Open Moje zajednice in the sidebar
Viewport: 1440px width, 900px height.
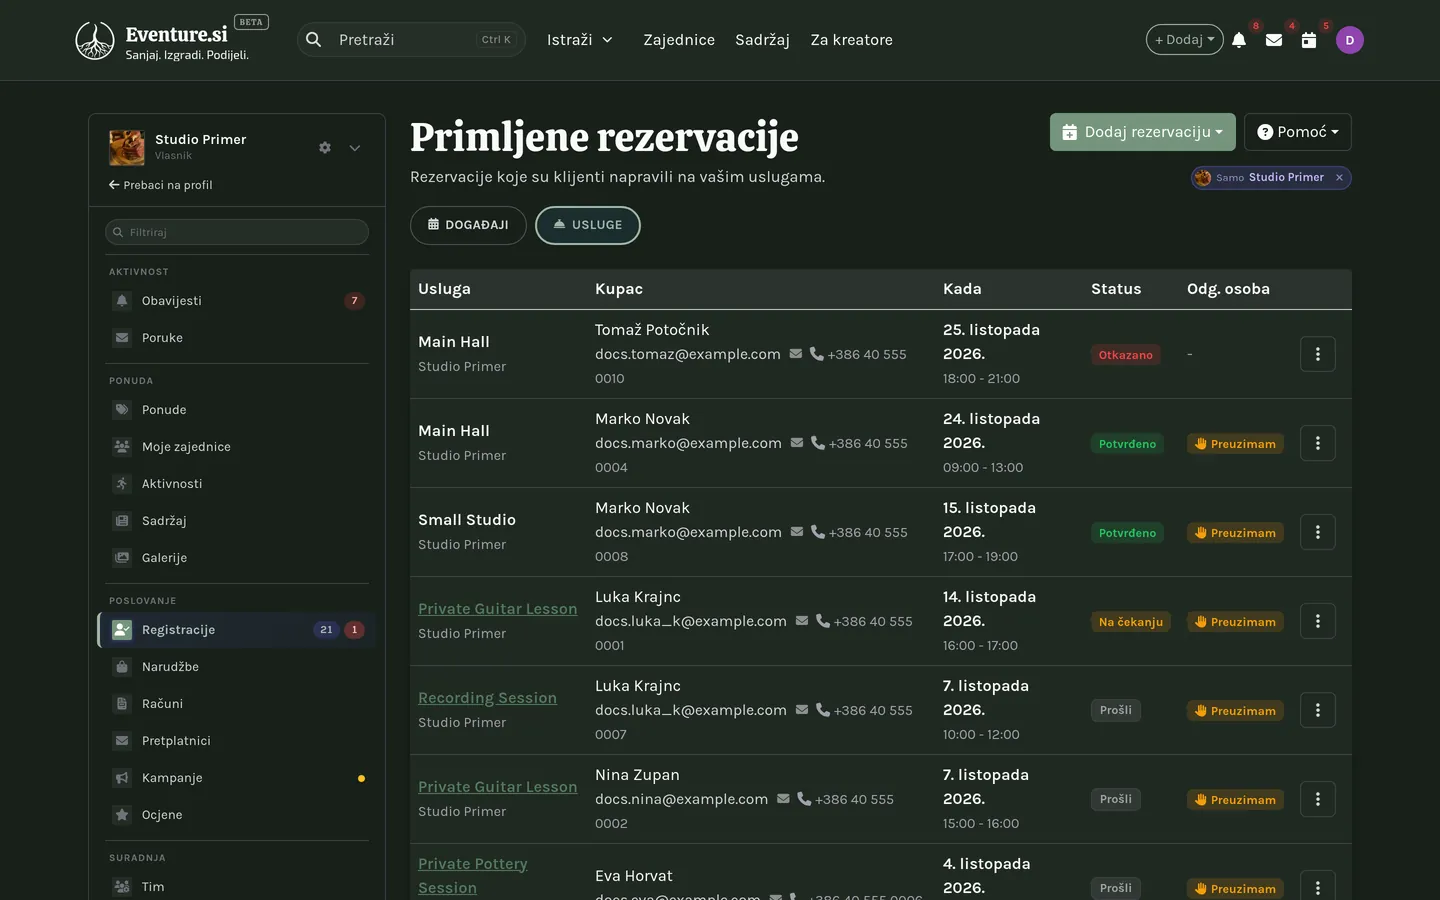point(237,447)
